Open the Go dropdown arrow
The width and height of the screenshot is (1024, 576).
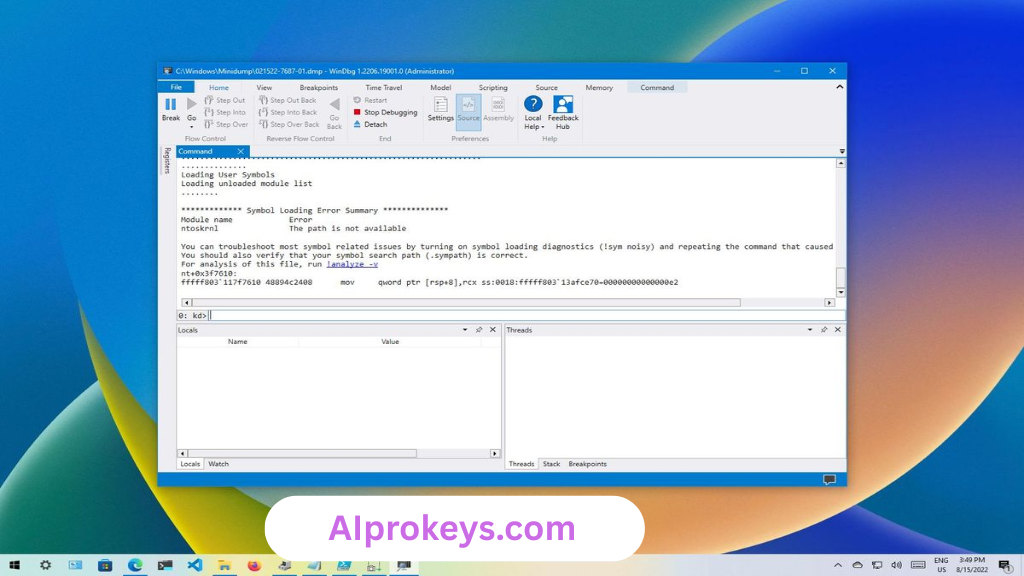click(191, 127)
